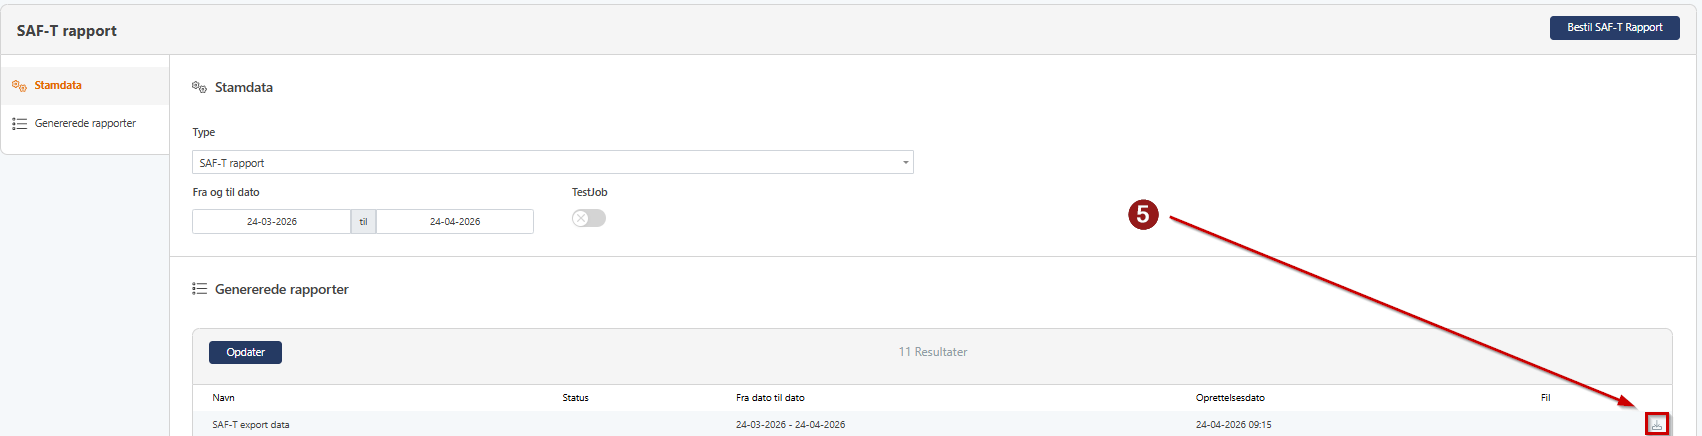Go to Genererede rapporter in the sidebar
Image resolution: width=1702 pixels, height=436 pixels.
point(85,124)
